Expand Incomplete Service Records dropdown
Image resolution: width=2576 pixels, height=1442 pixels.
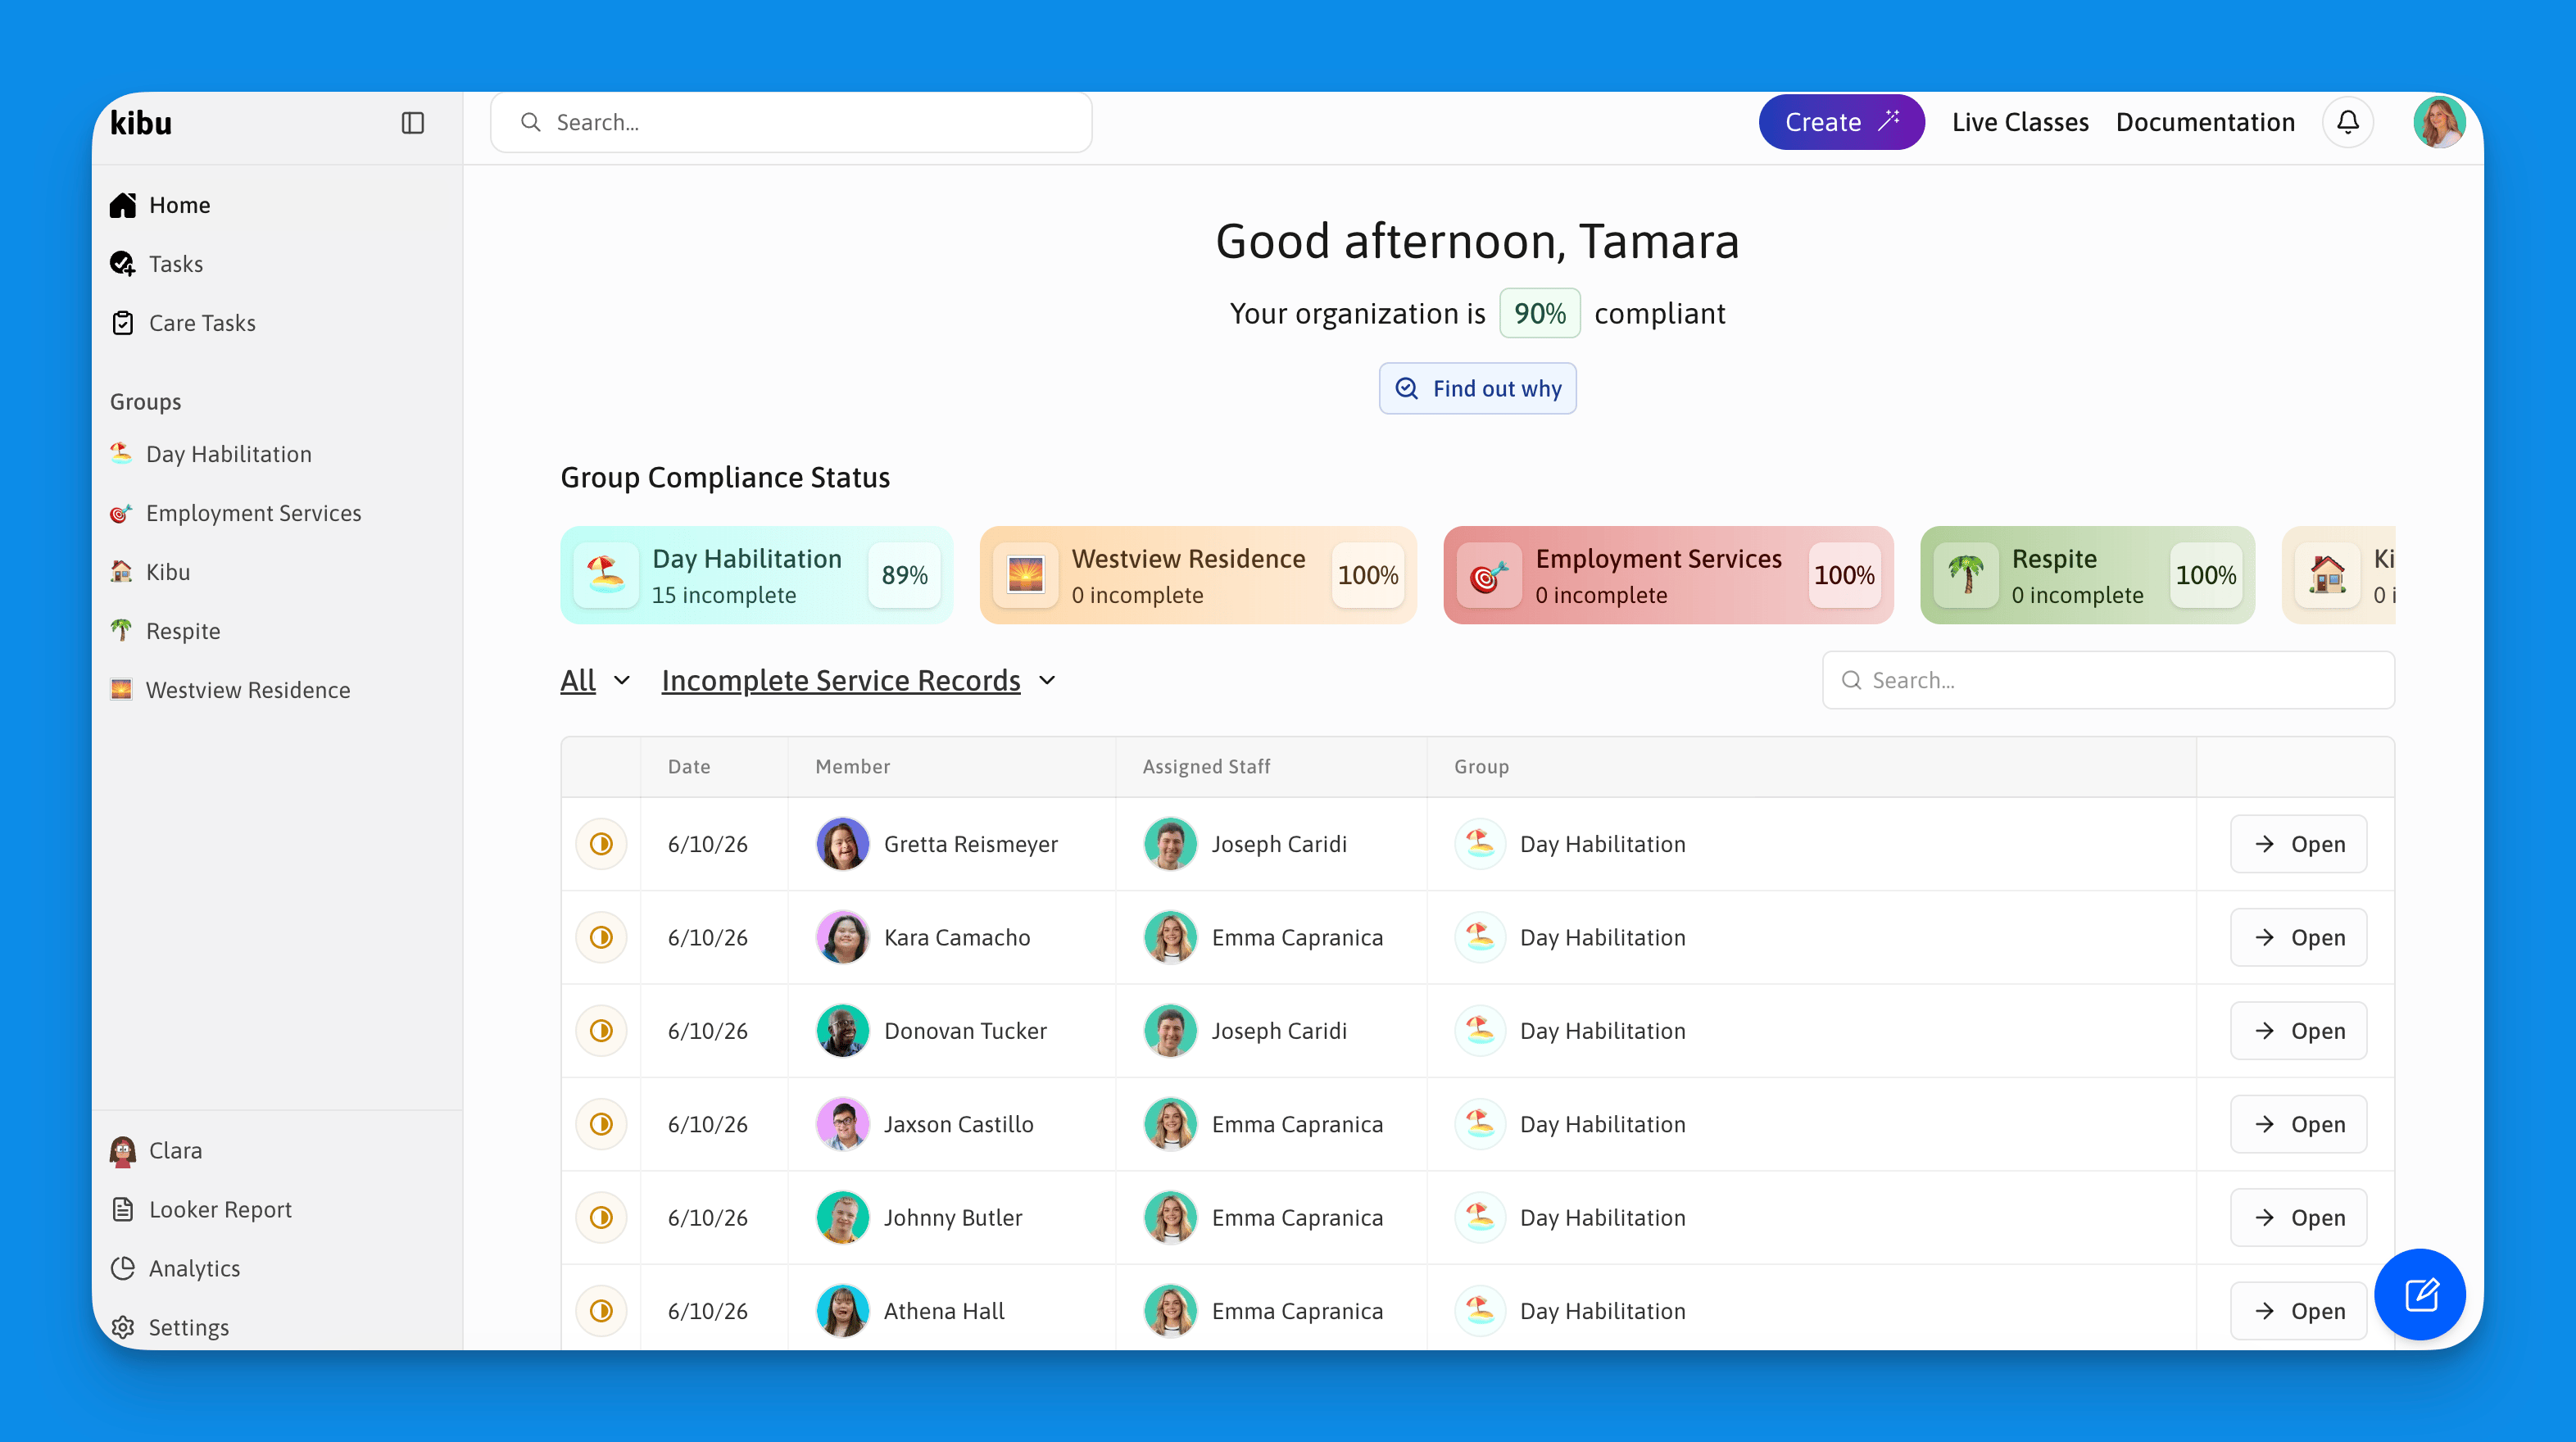pos(858,681)
